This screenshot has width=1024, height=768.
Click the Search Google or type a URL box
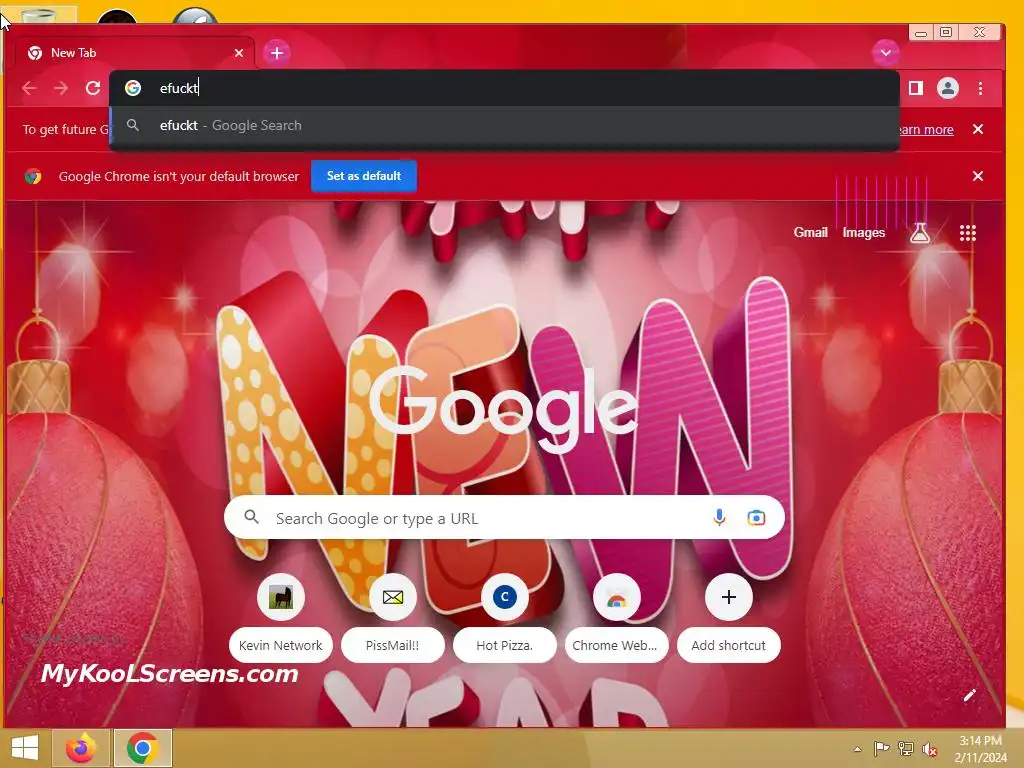tap(504, 518)
